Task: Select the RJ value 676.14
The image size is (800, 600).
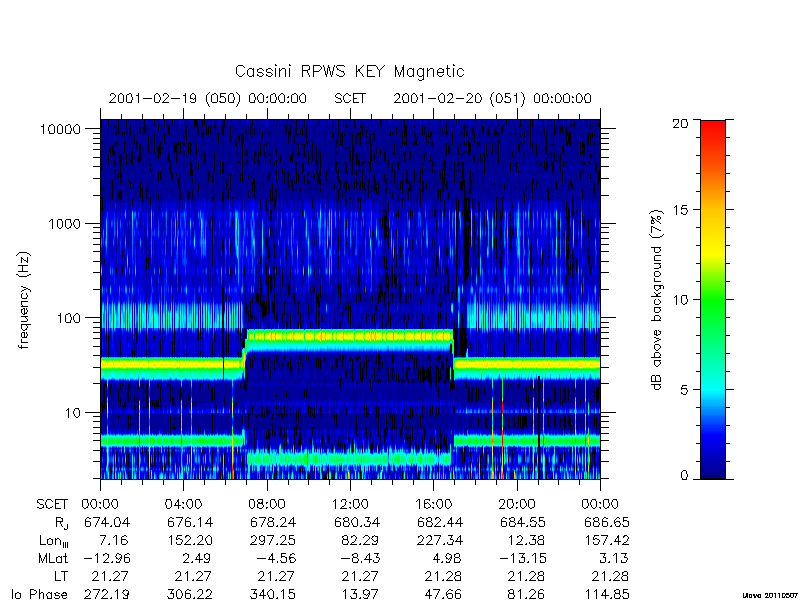Action: pos(190,522)
